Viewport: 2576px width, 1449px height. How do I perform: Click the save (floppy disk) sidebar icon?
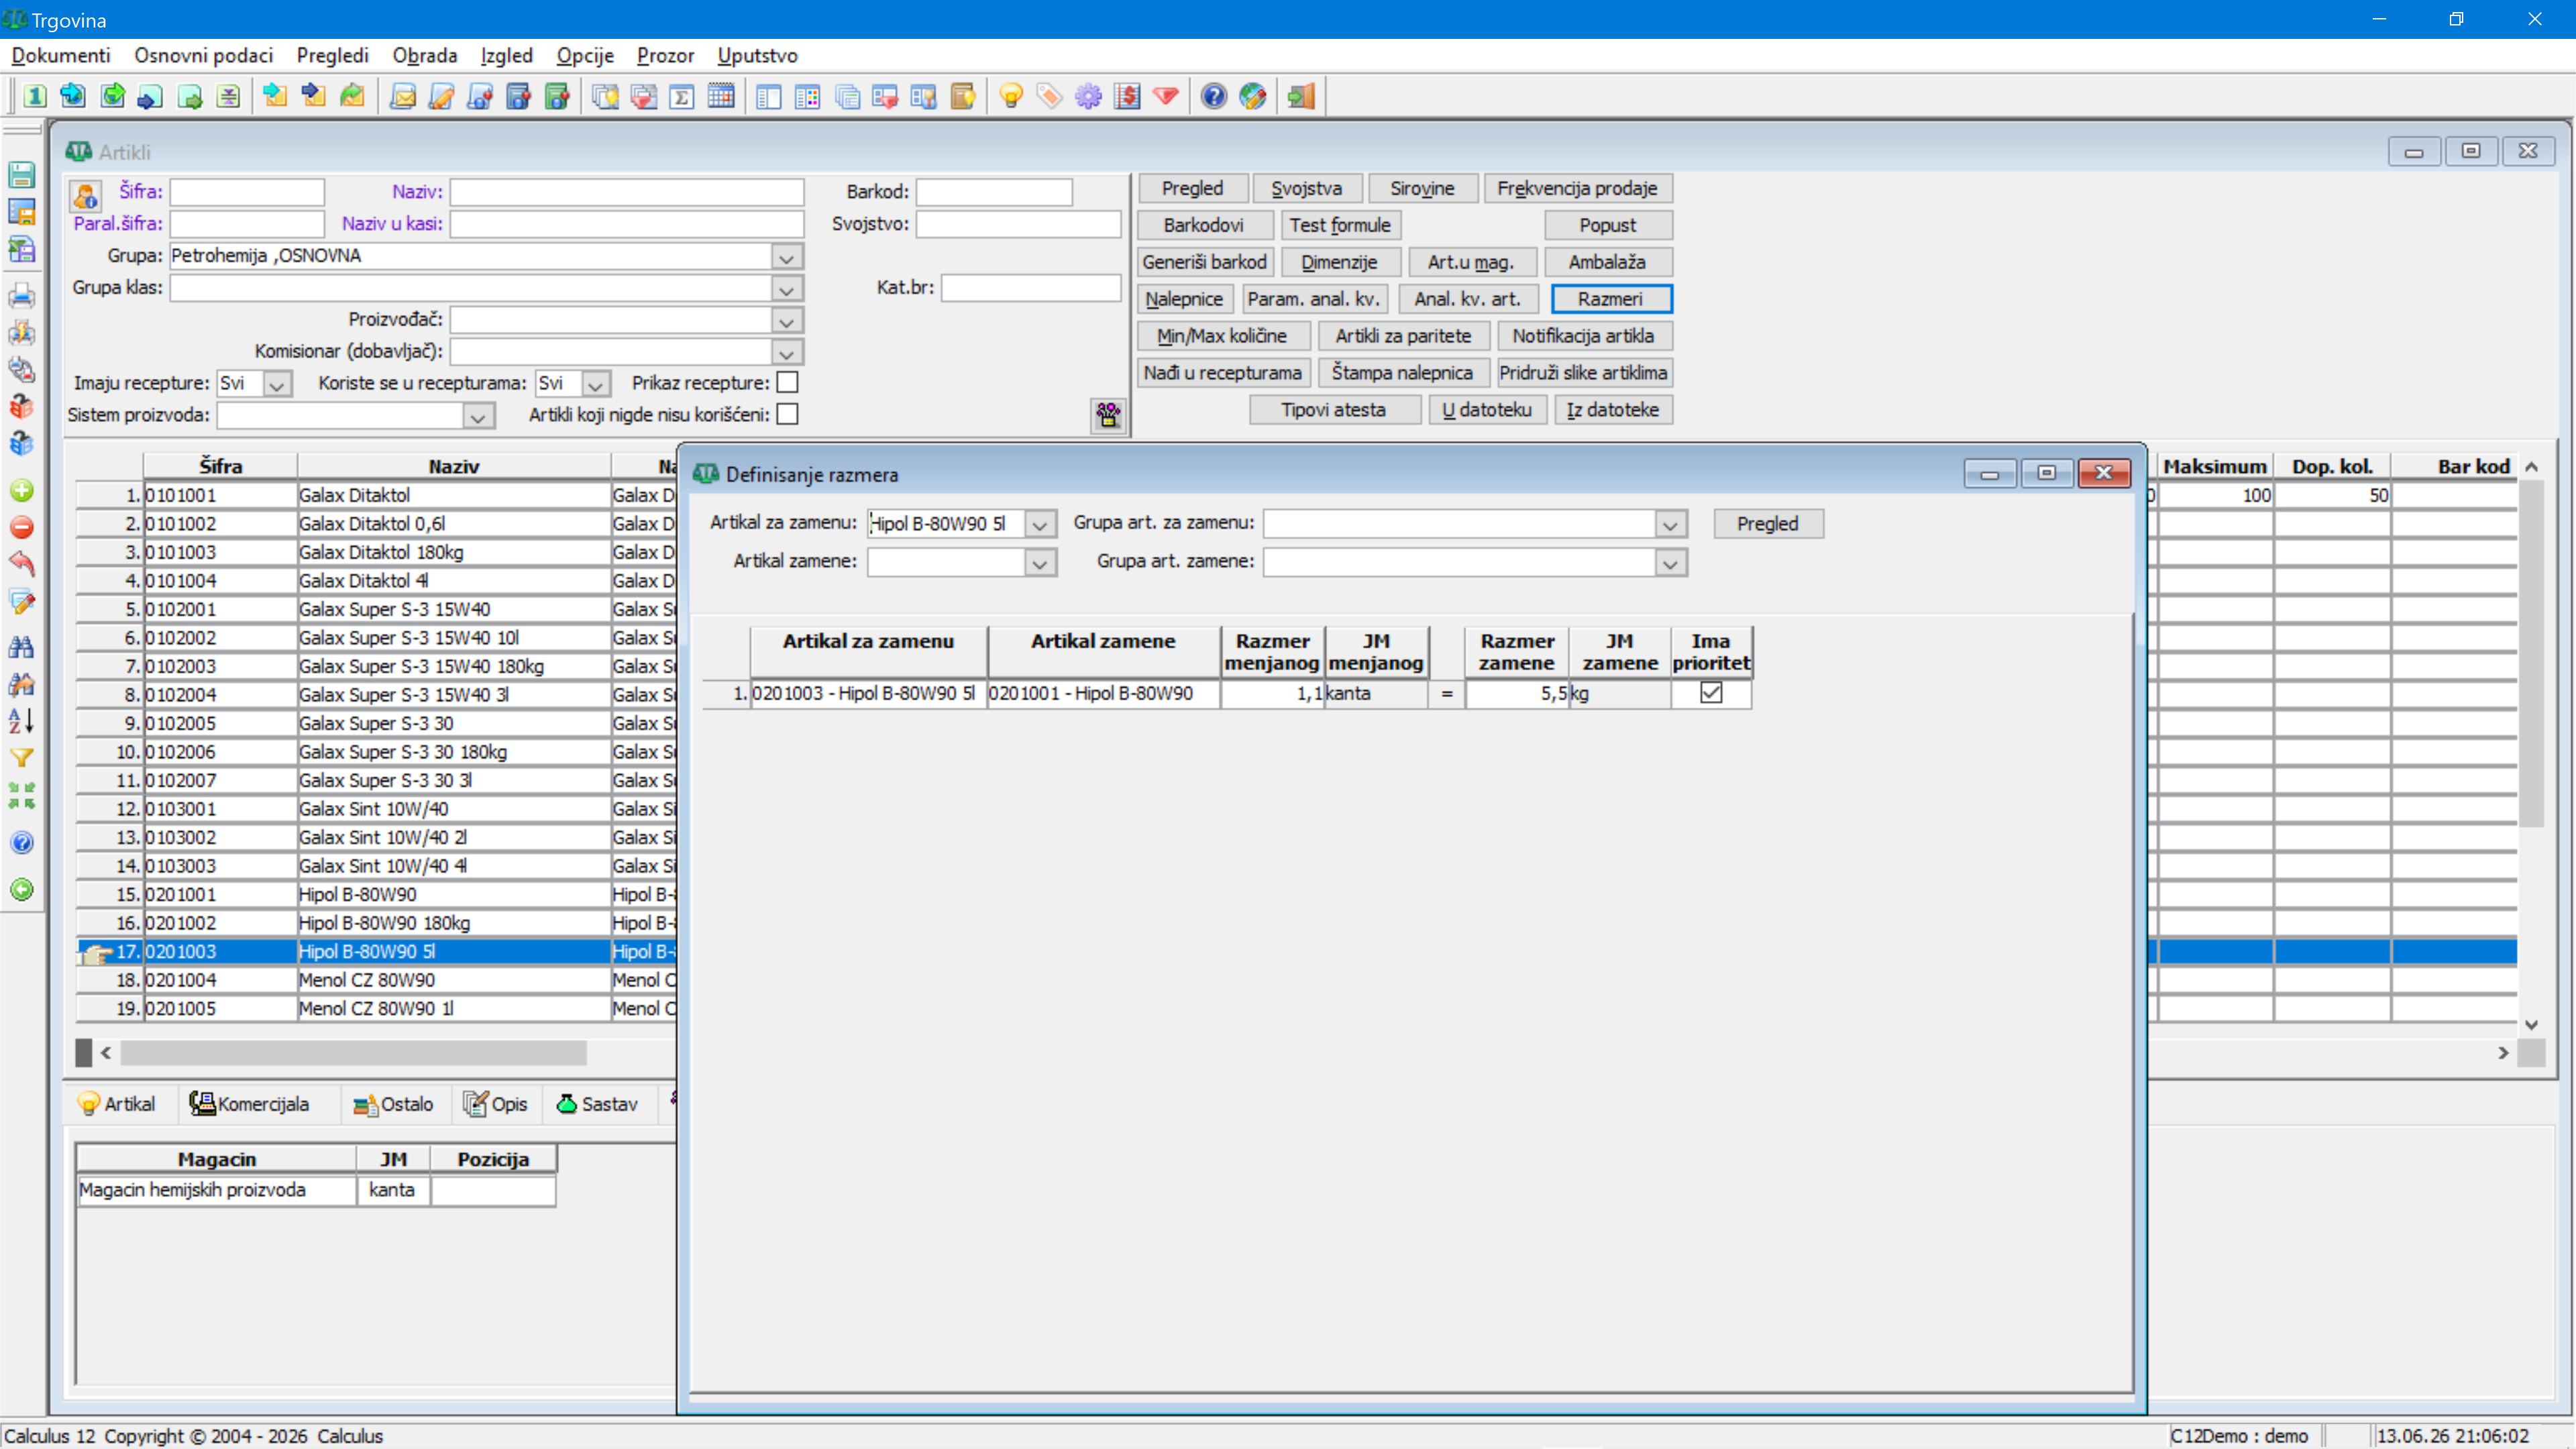22,175
